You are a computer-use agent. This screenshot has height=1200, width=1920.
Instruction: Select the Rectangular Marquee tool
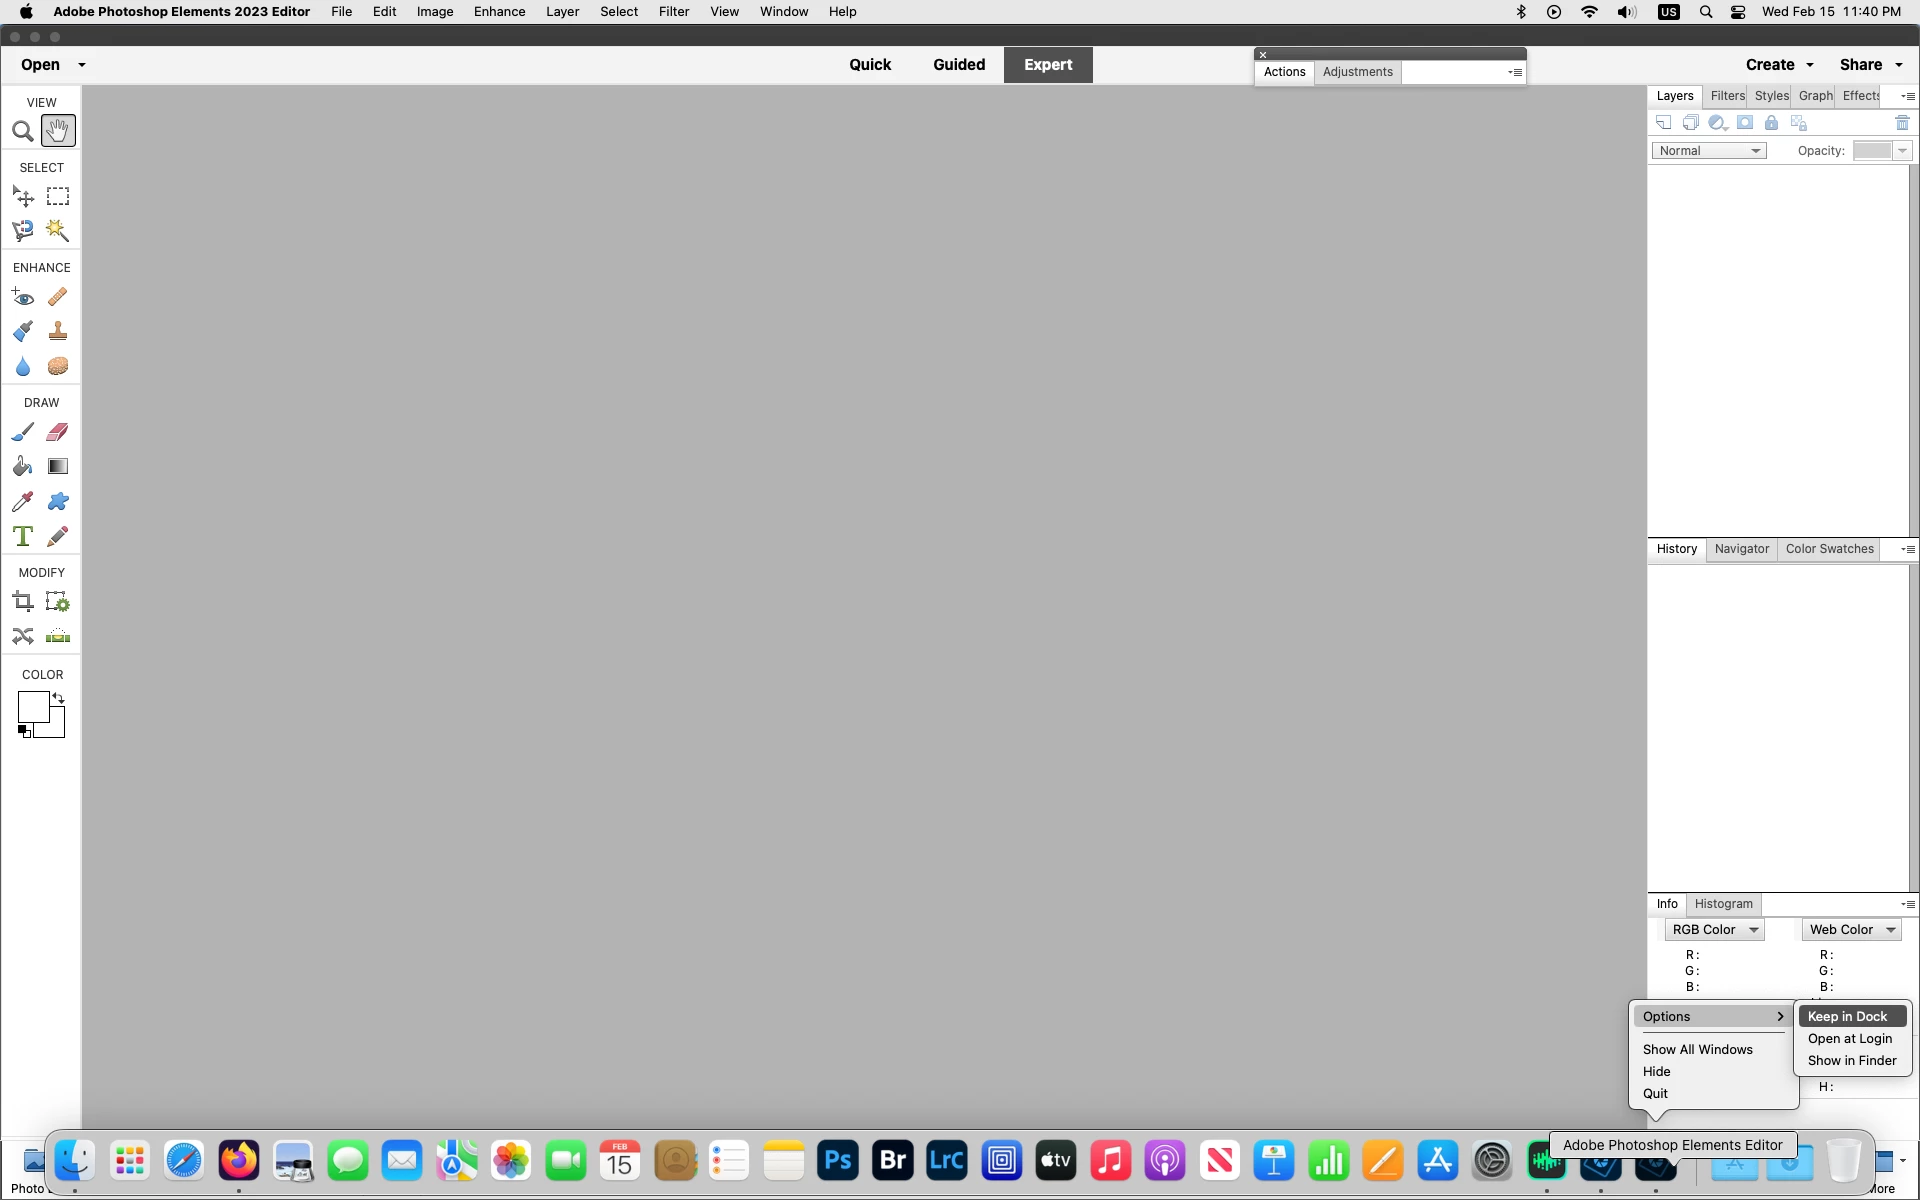(58, 197)
